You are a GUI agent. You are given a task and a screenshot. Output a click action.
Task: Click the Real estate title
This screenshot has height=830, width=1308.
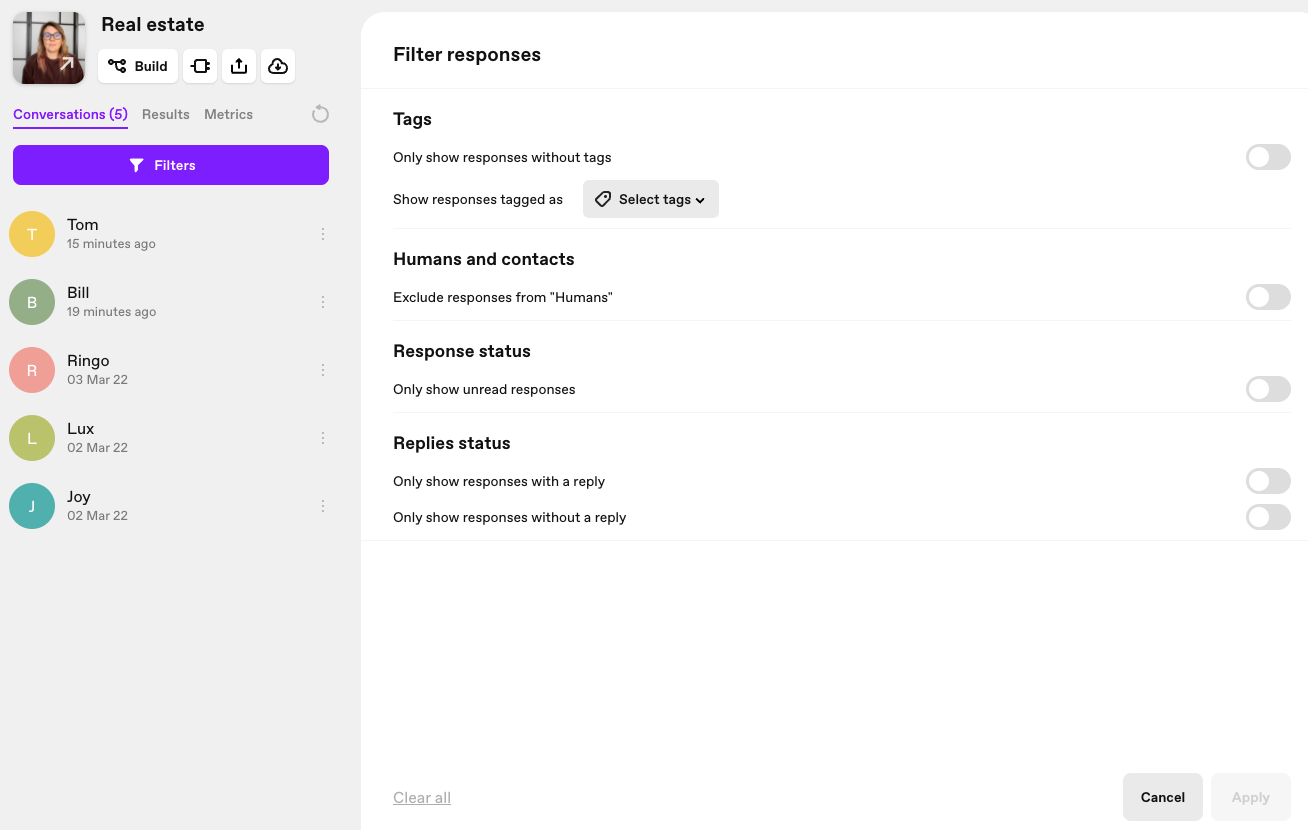point(153,24)
